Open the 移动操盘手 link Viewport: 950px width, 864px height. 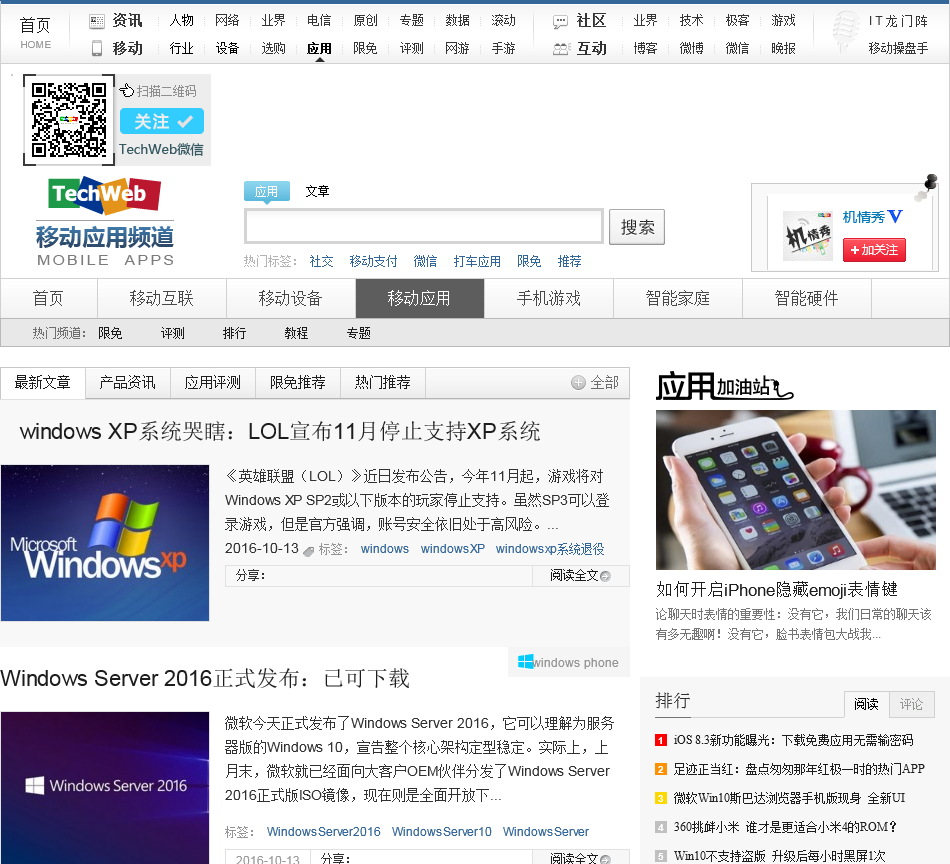coord(898,48)
